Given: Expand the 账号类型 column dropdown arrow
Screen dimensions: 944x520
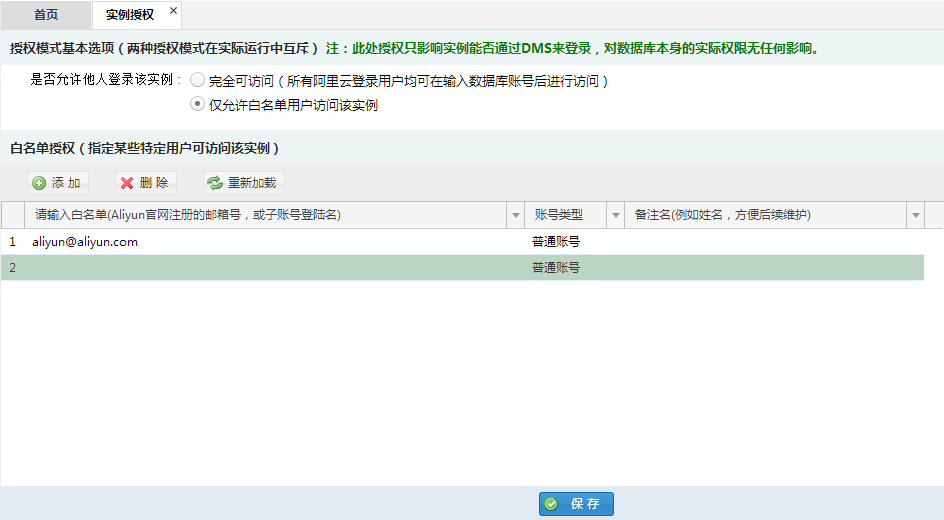Looking at the screenshot, I should pos(616,215).
